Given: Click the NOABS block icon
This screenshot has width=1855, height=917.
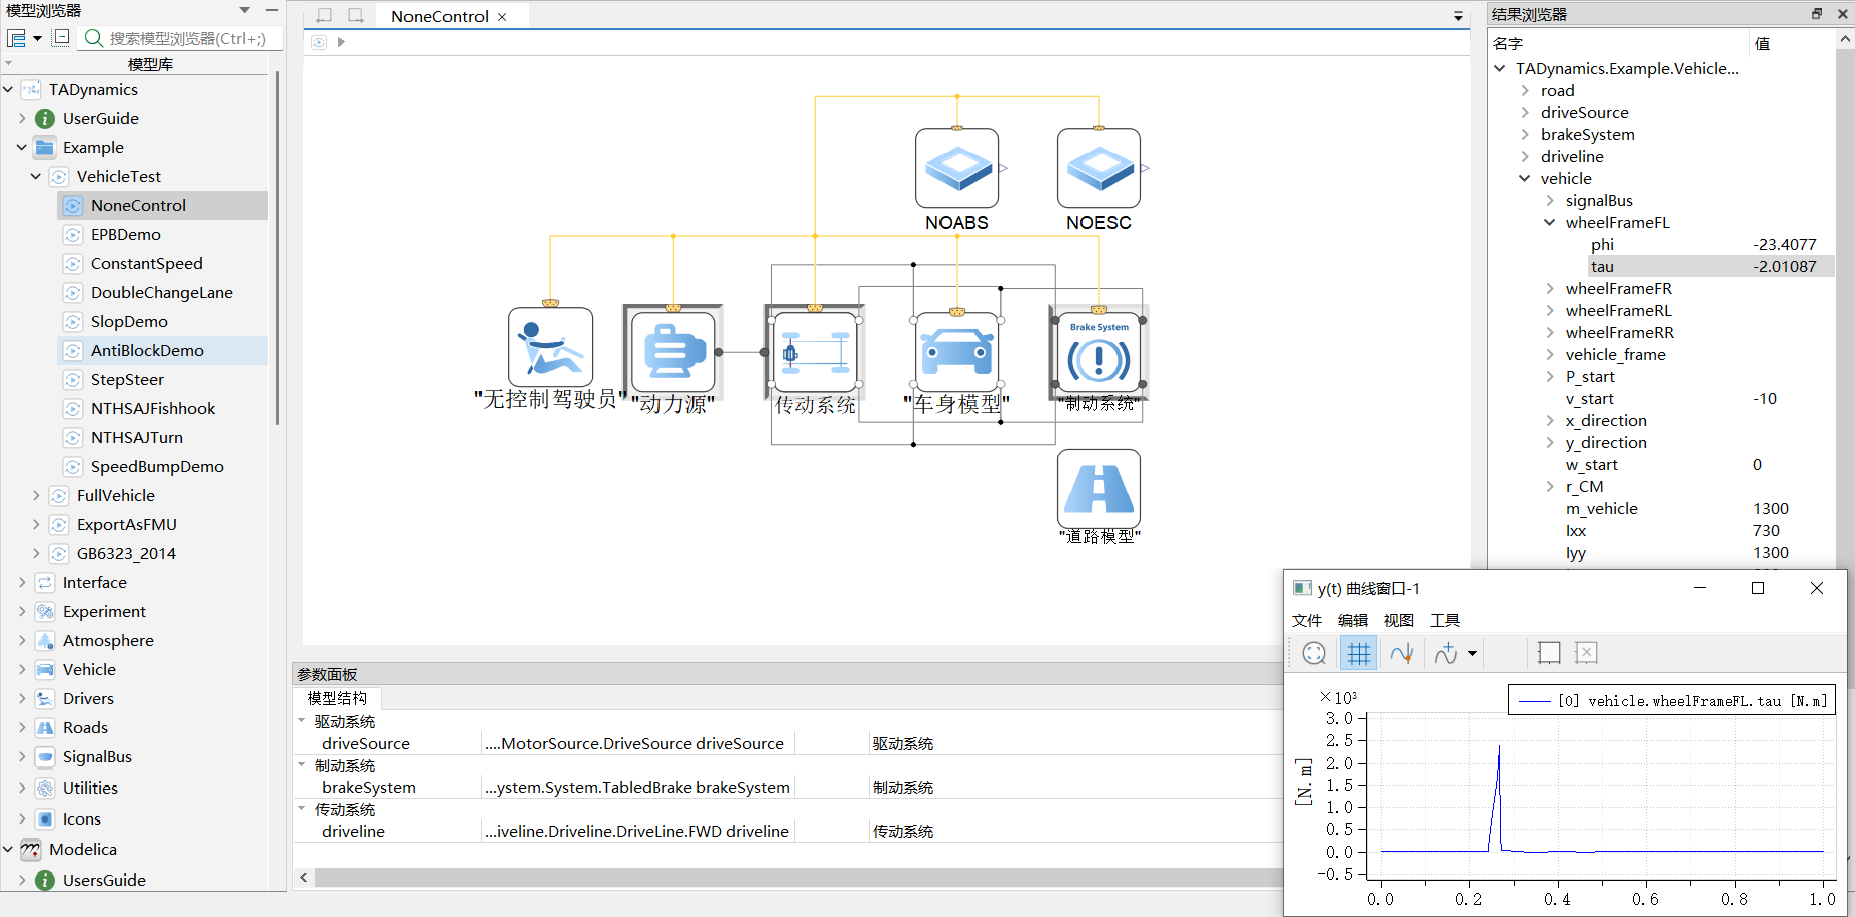Looking at the screenshot, I should (x=957, y=168).
